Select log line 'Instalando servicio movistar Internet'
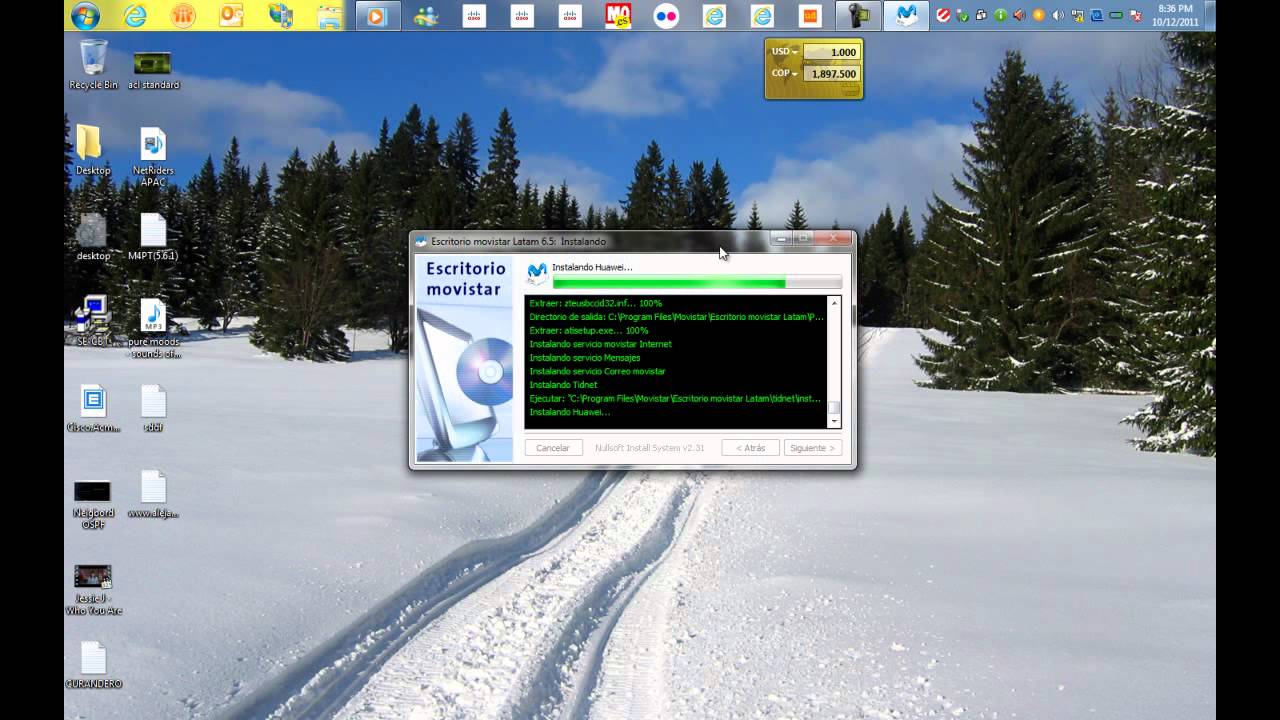 (x=601, y=344)
